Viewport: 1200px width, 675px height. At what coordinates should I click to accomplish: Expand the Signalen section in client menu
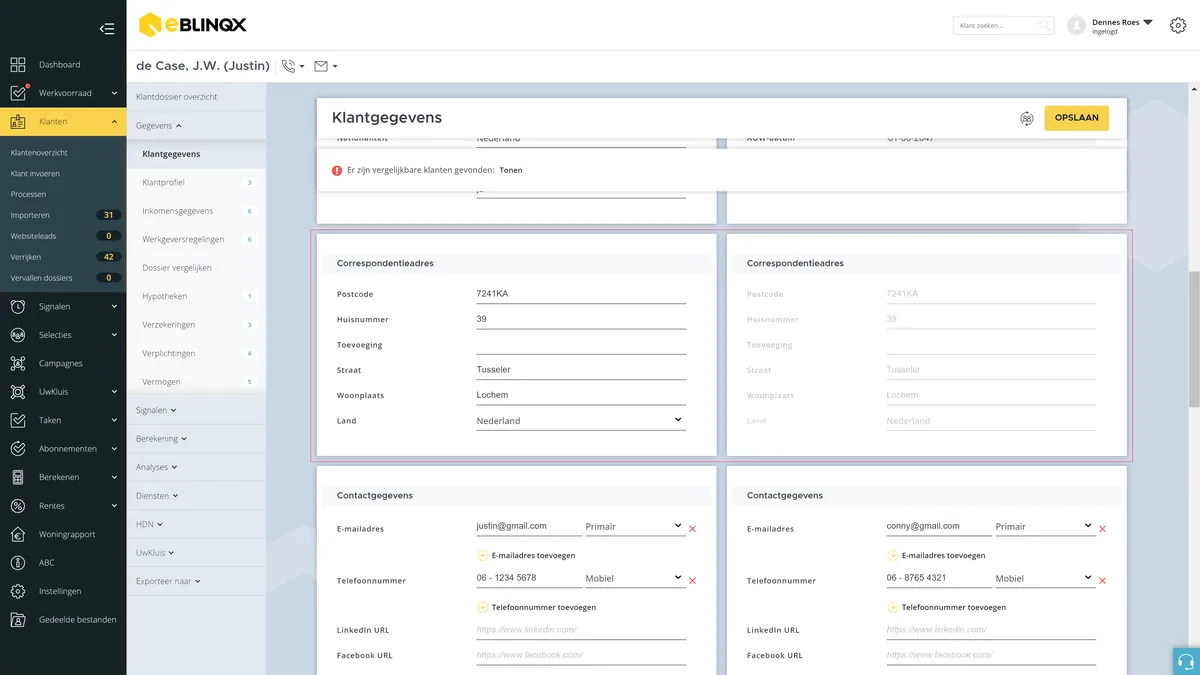(156, 410)
